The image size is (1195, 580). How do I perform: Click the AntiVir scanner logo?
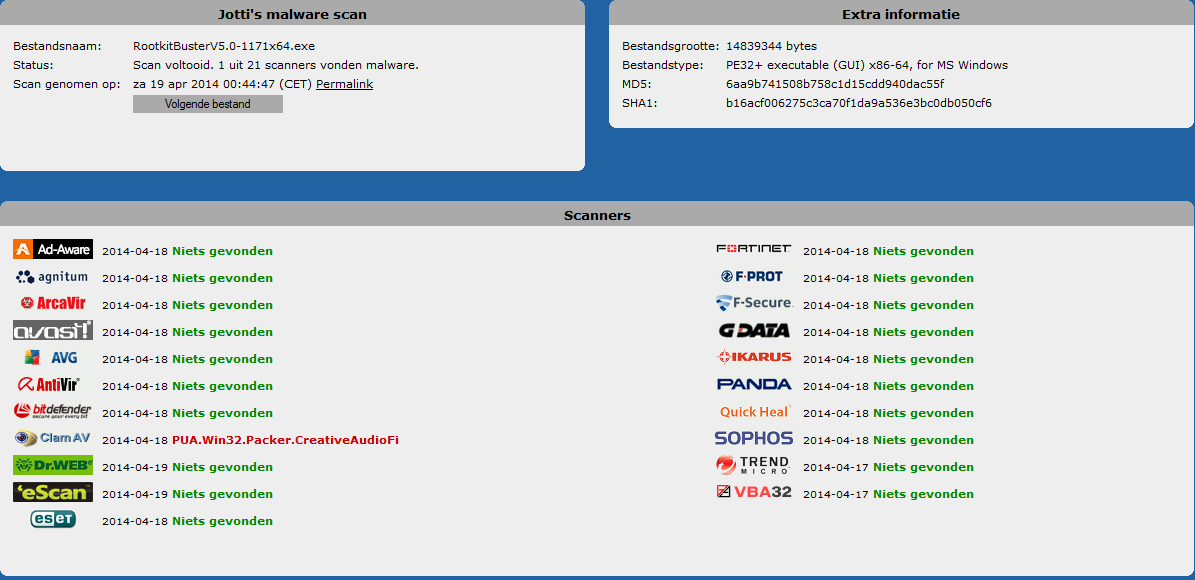49,384
